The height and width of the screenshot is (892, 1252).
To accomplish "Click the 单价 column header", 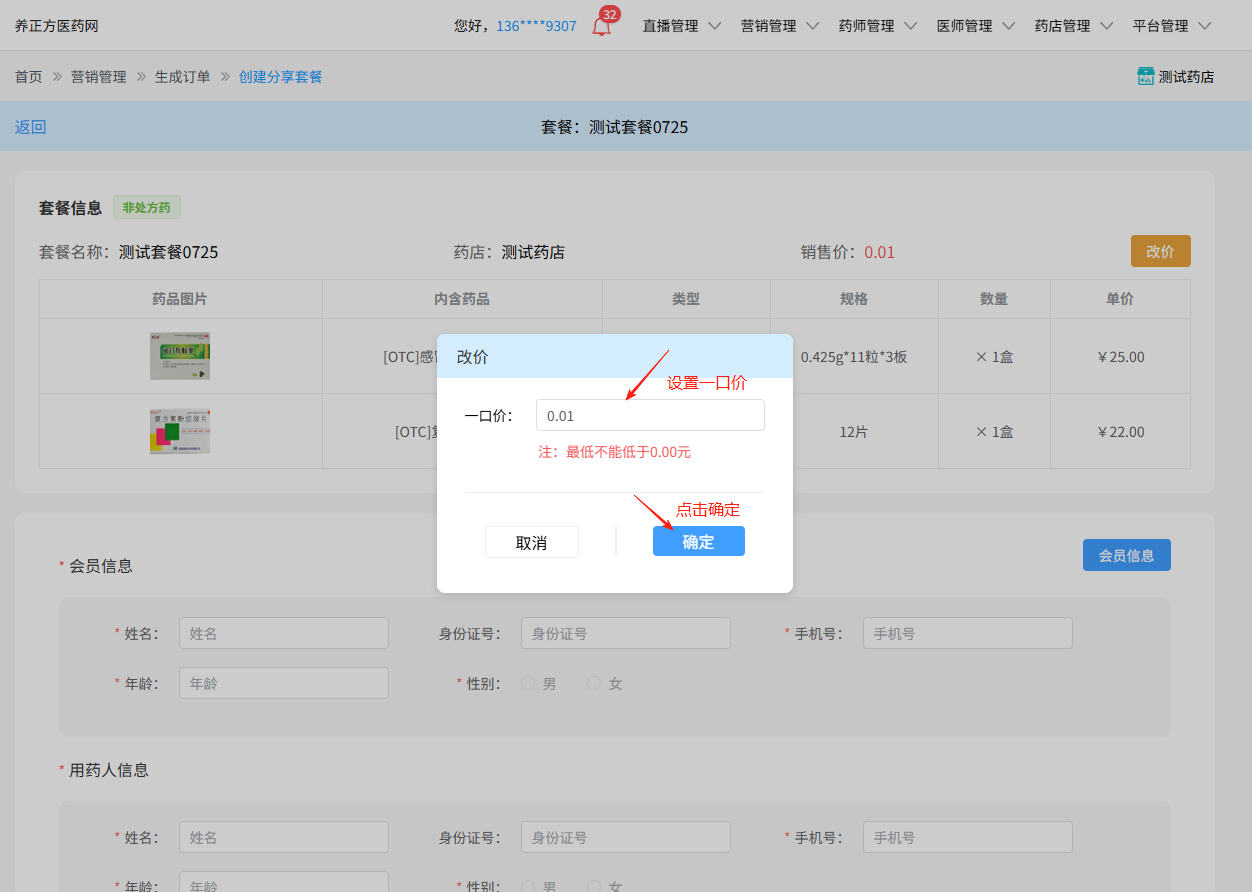I will click(1120, 299).
